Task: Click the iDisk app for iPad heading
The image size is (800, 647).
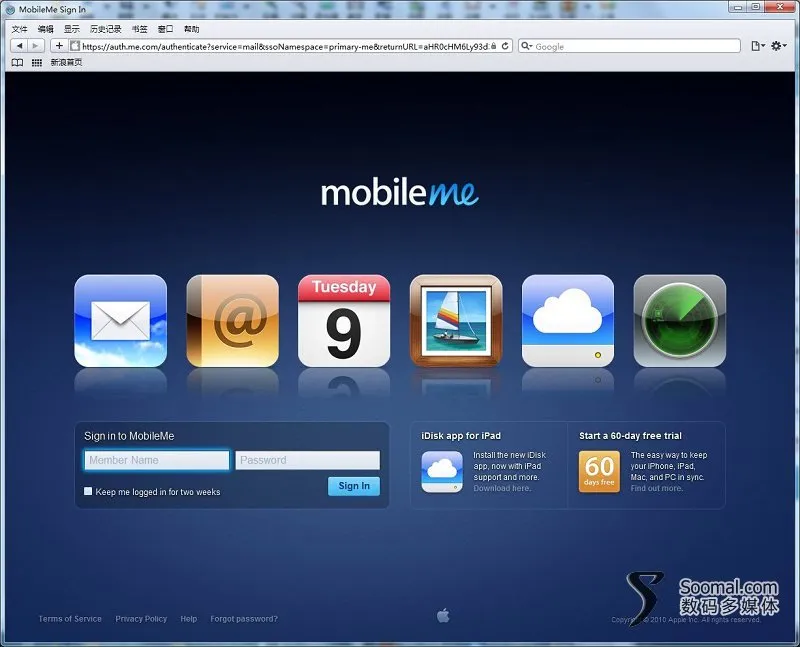Action: click(461, 436)
